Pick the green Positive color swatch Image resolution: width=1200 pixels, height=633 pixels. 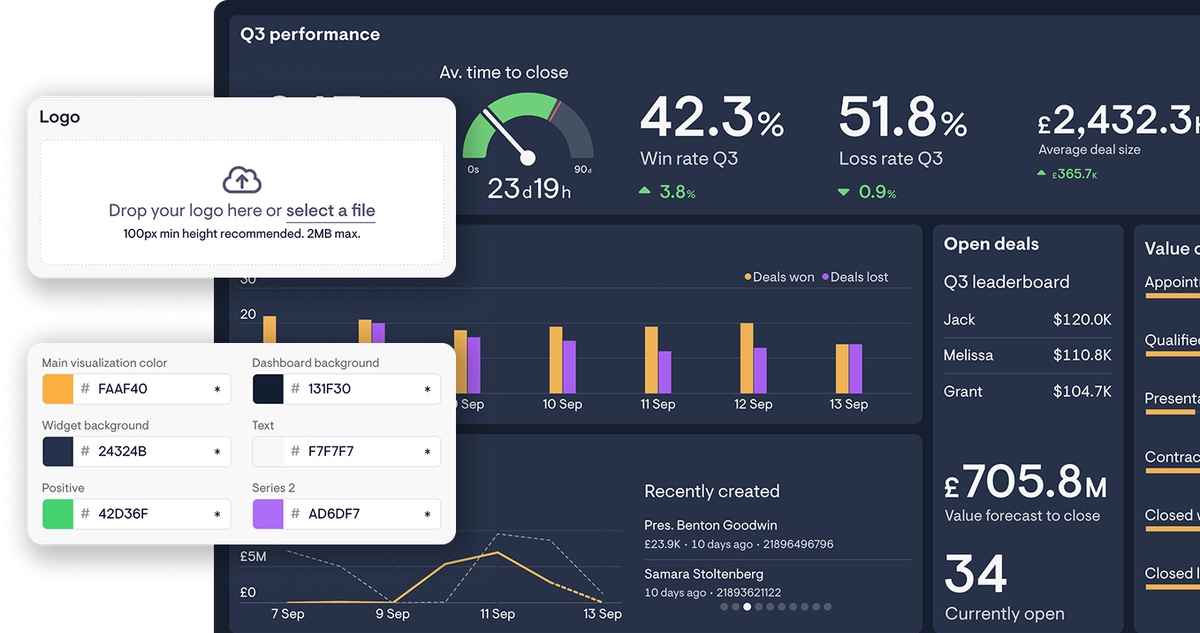coord(58,514)
